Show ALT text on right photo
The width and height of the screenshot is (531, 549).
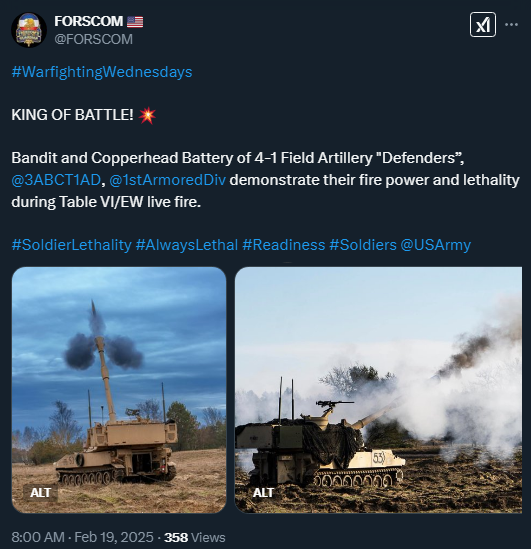263,493
